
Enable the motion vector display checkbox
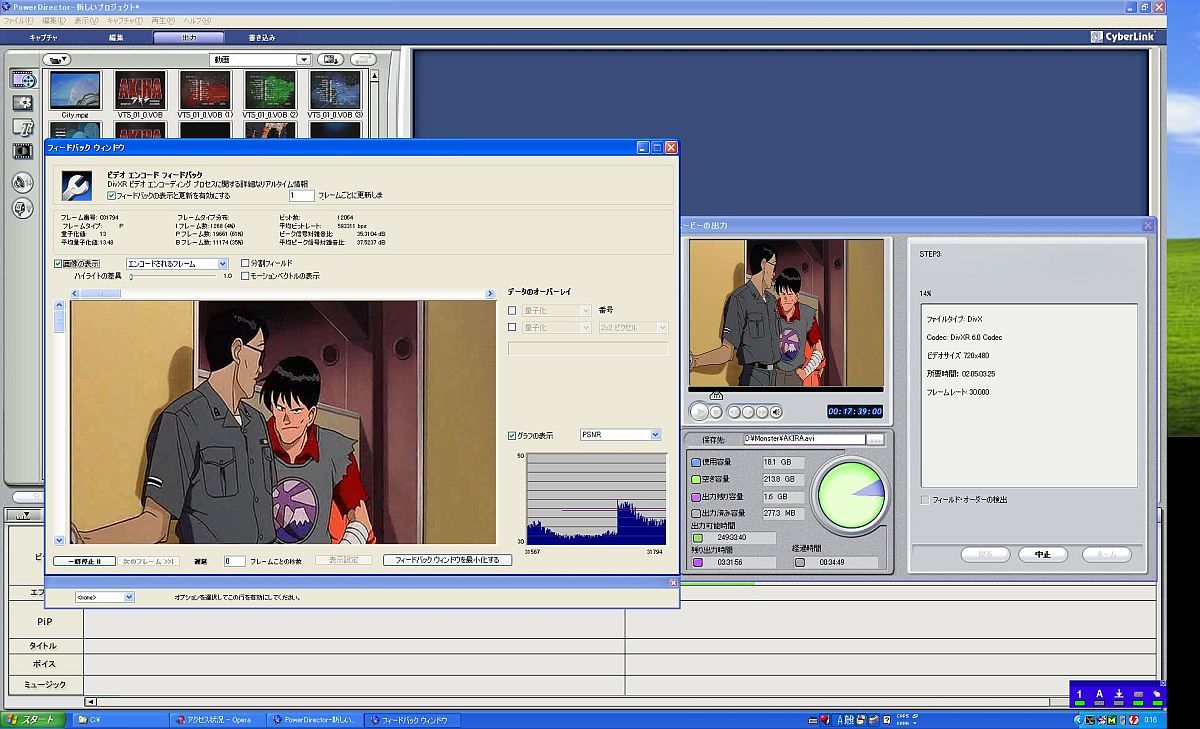(245, 276)
